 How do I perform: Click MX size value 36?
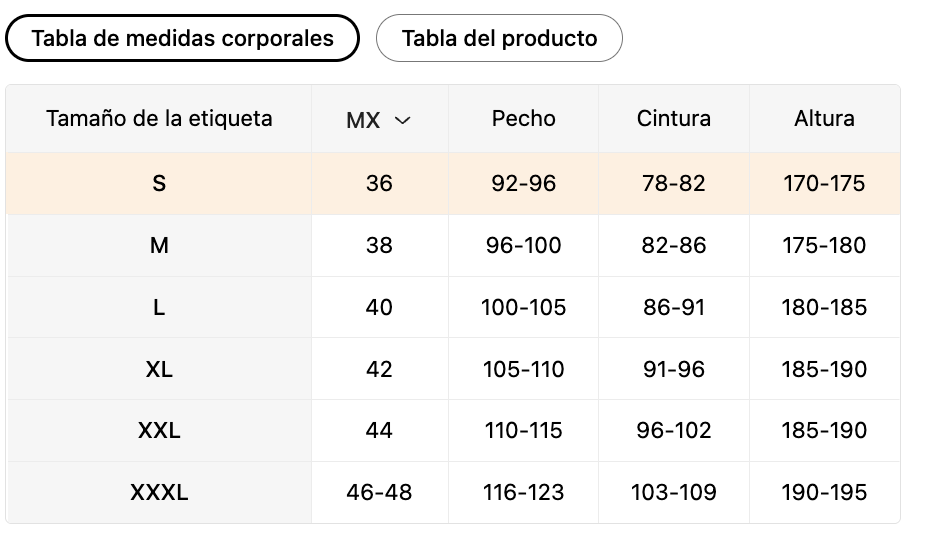(379, 184)
